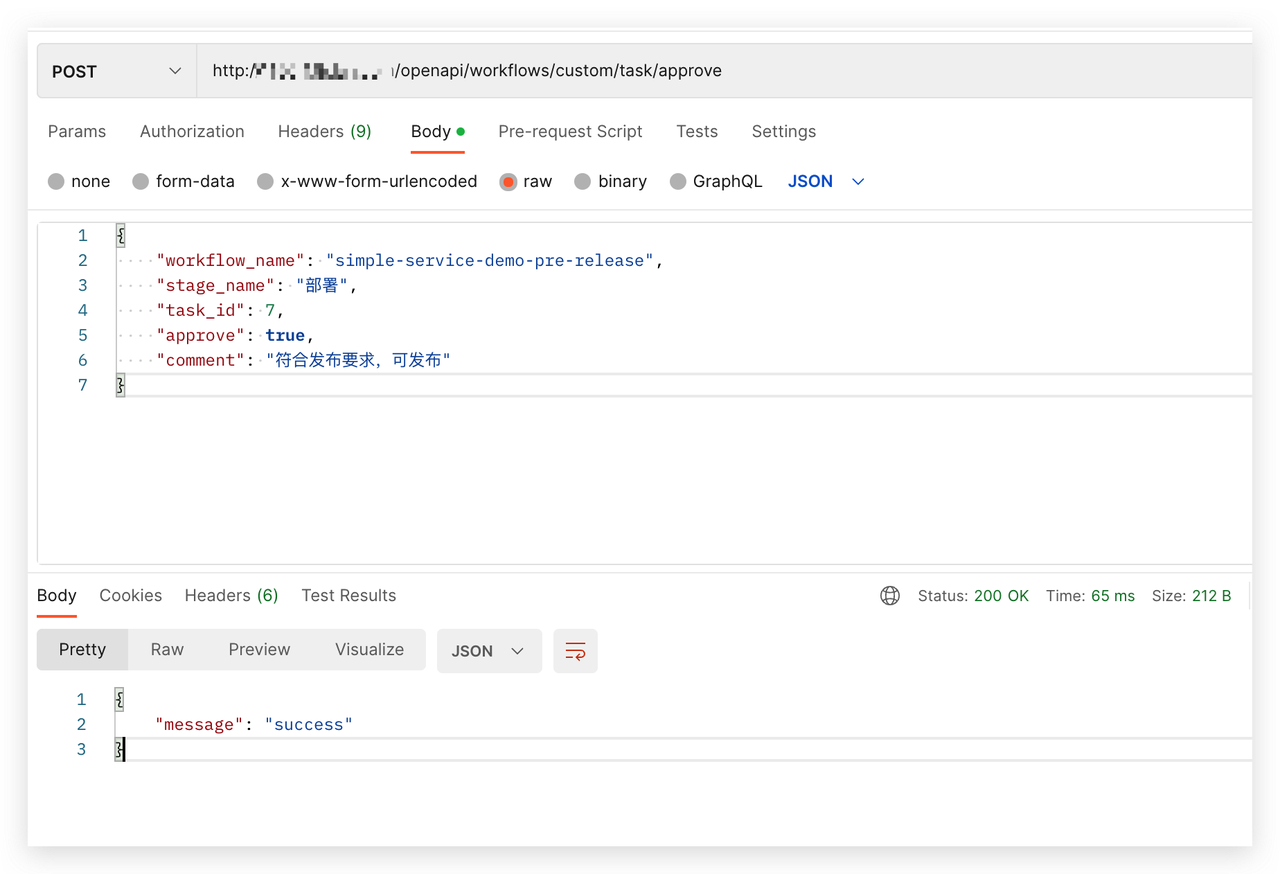
Task: Open the Tests tab
Action: 697,132
